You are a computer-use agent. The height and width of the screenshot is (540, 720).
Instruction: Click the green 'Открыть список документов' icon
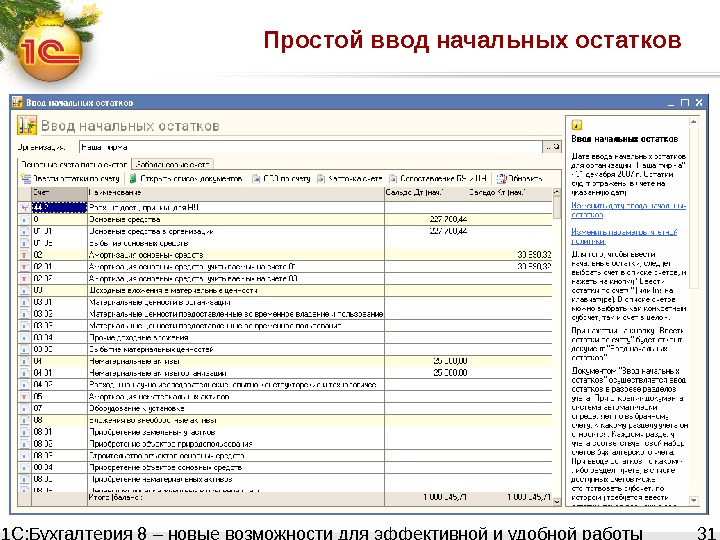133,179
